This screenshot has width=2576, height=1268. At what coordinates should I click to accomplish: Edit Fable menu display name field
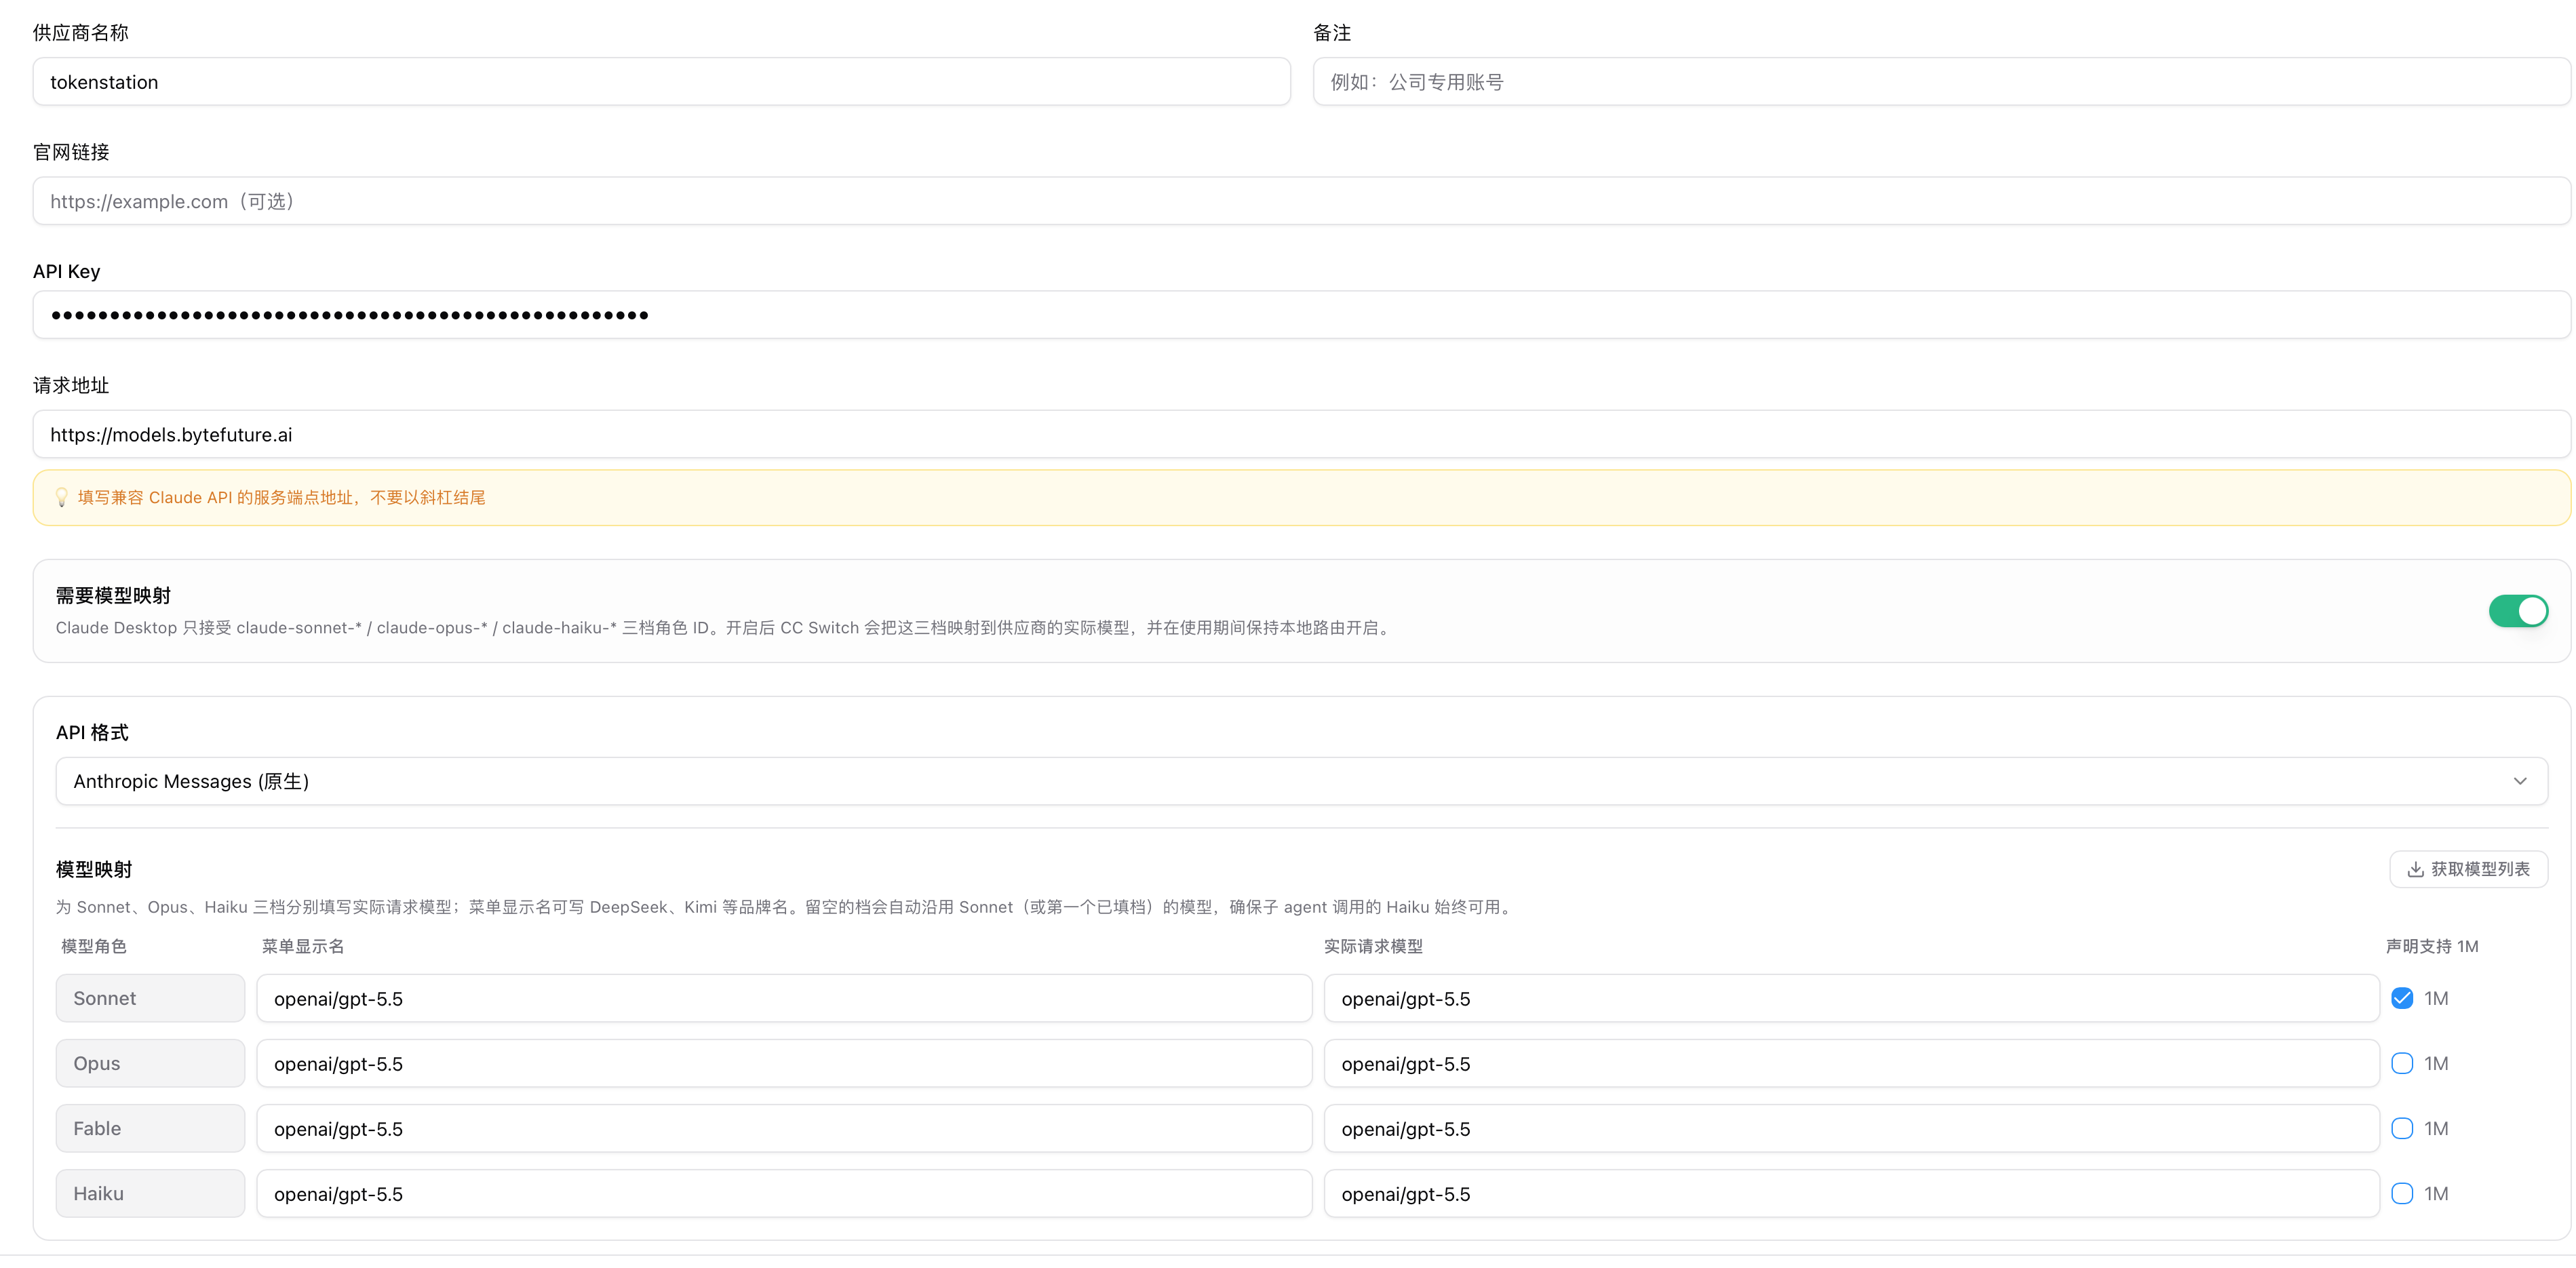784,1128
